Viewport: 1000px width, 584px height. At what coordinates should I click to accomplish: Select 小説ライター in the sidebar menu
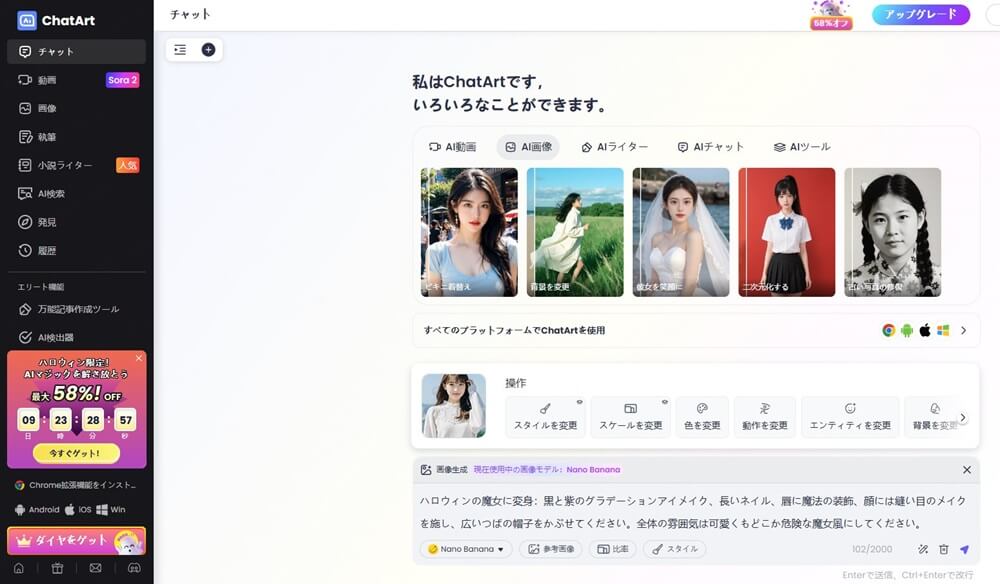click(x=66, y=165)
